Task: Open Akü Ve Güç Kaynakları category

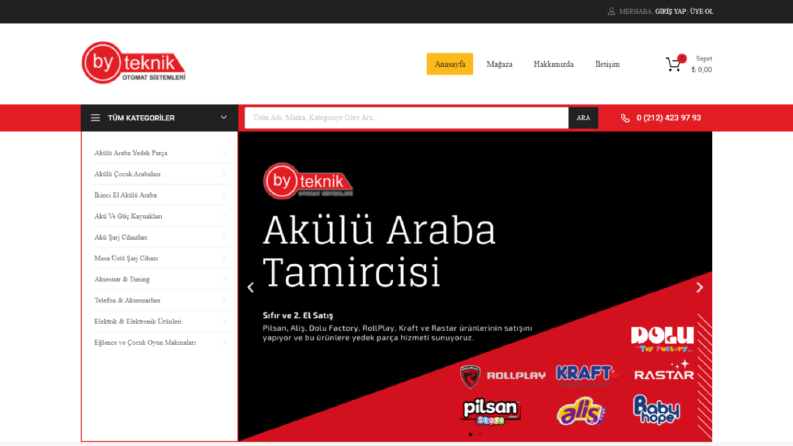Action: click(x=128, y=216)
